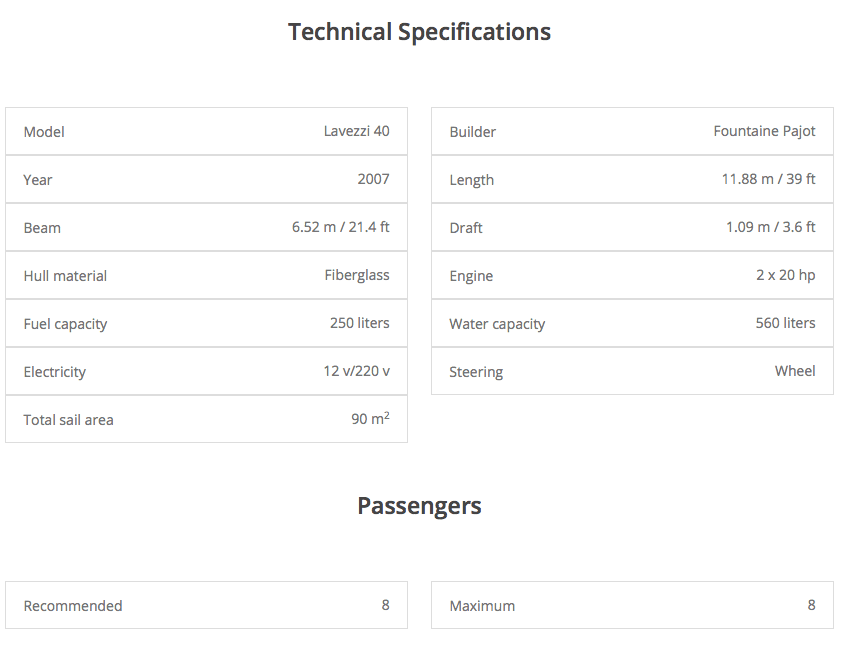Viewport: 844px width, 655px height.
Task: Click the 90 m² sail area value
Action: point(369,419)
